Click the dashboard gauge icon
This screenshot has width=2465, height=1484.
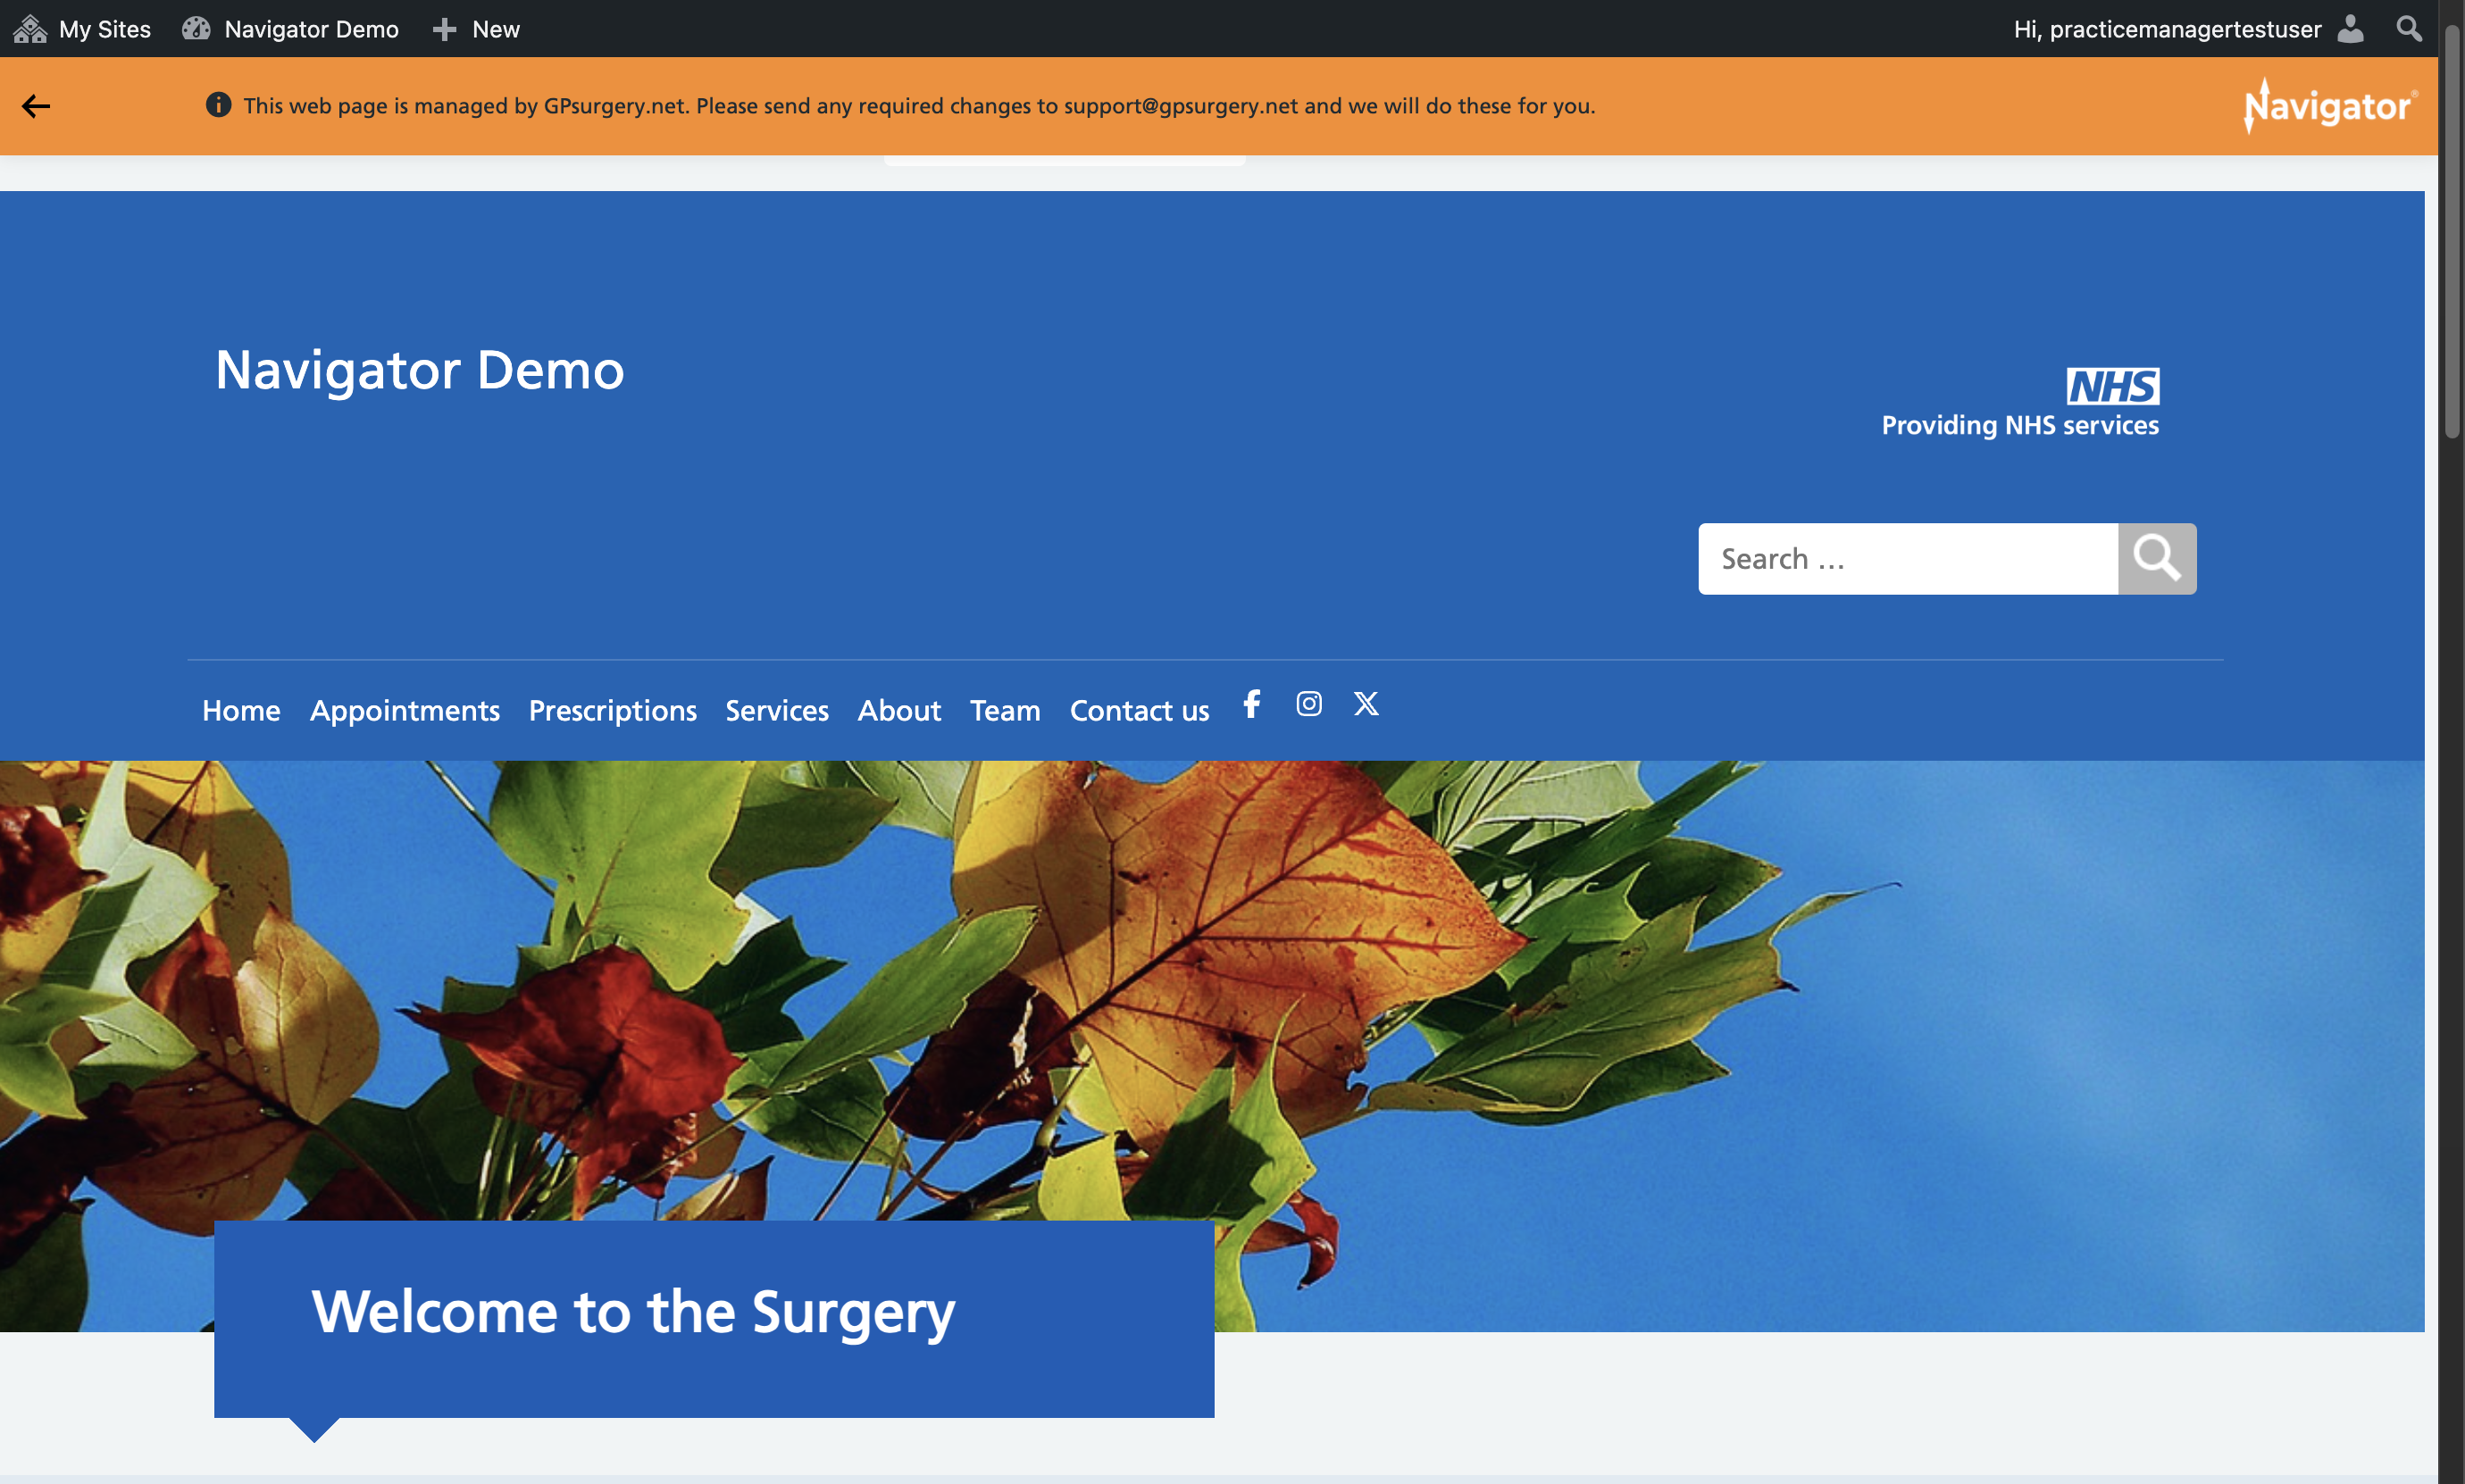click(x=196, y=29)
